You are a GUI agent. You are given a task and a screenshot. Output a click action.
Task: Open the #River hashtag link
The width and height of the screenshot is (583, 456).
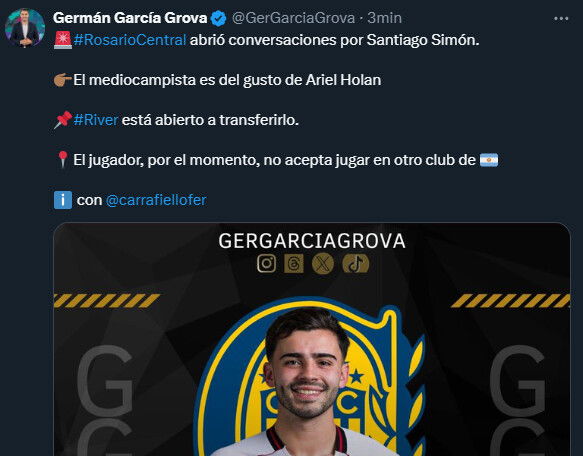tap(96, 120)
